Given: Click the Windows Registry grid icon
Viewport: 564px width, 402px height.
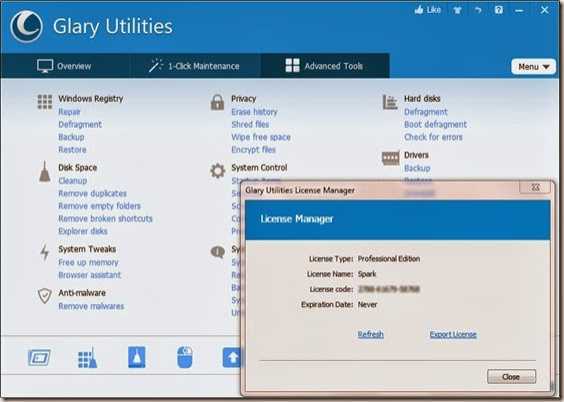Looking at the screenshot, I should (45, 102).
